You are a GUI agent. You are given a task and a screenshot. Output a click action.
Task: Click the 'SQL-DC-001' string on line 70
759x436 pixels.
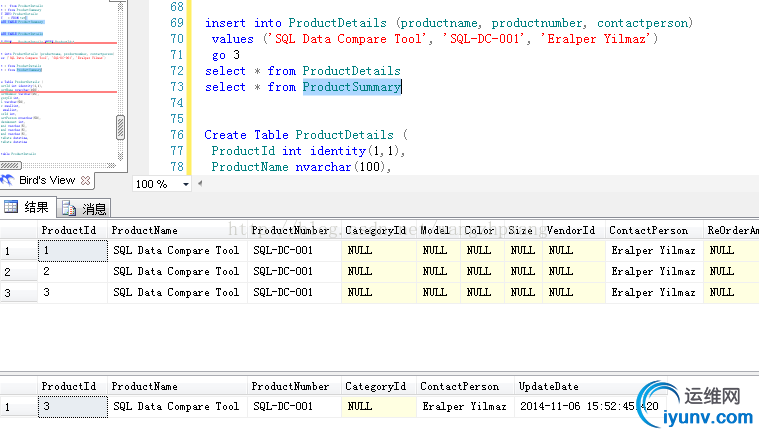(x=485, y=39)
